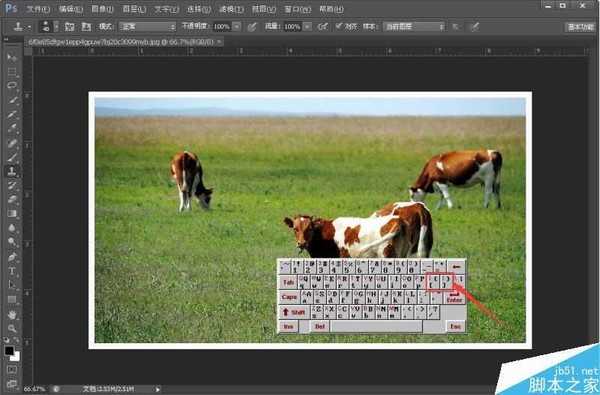Open the 样本 sample source dropdown

(414, 26)
